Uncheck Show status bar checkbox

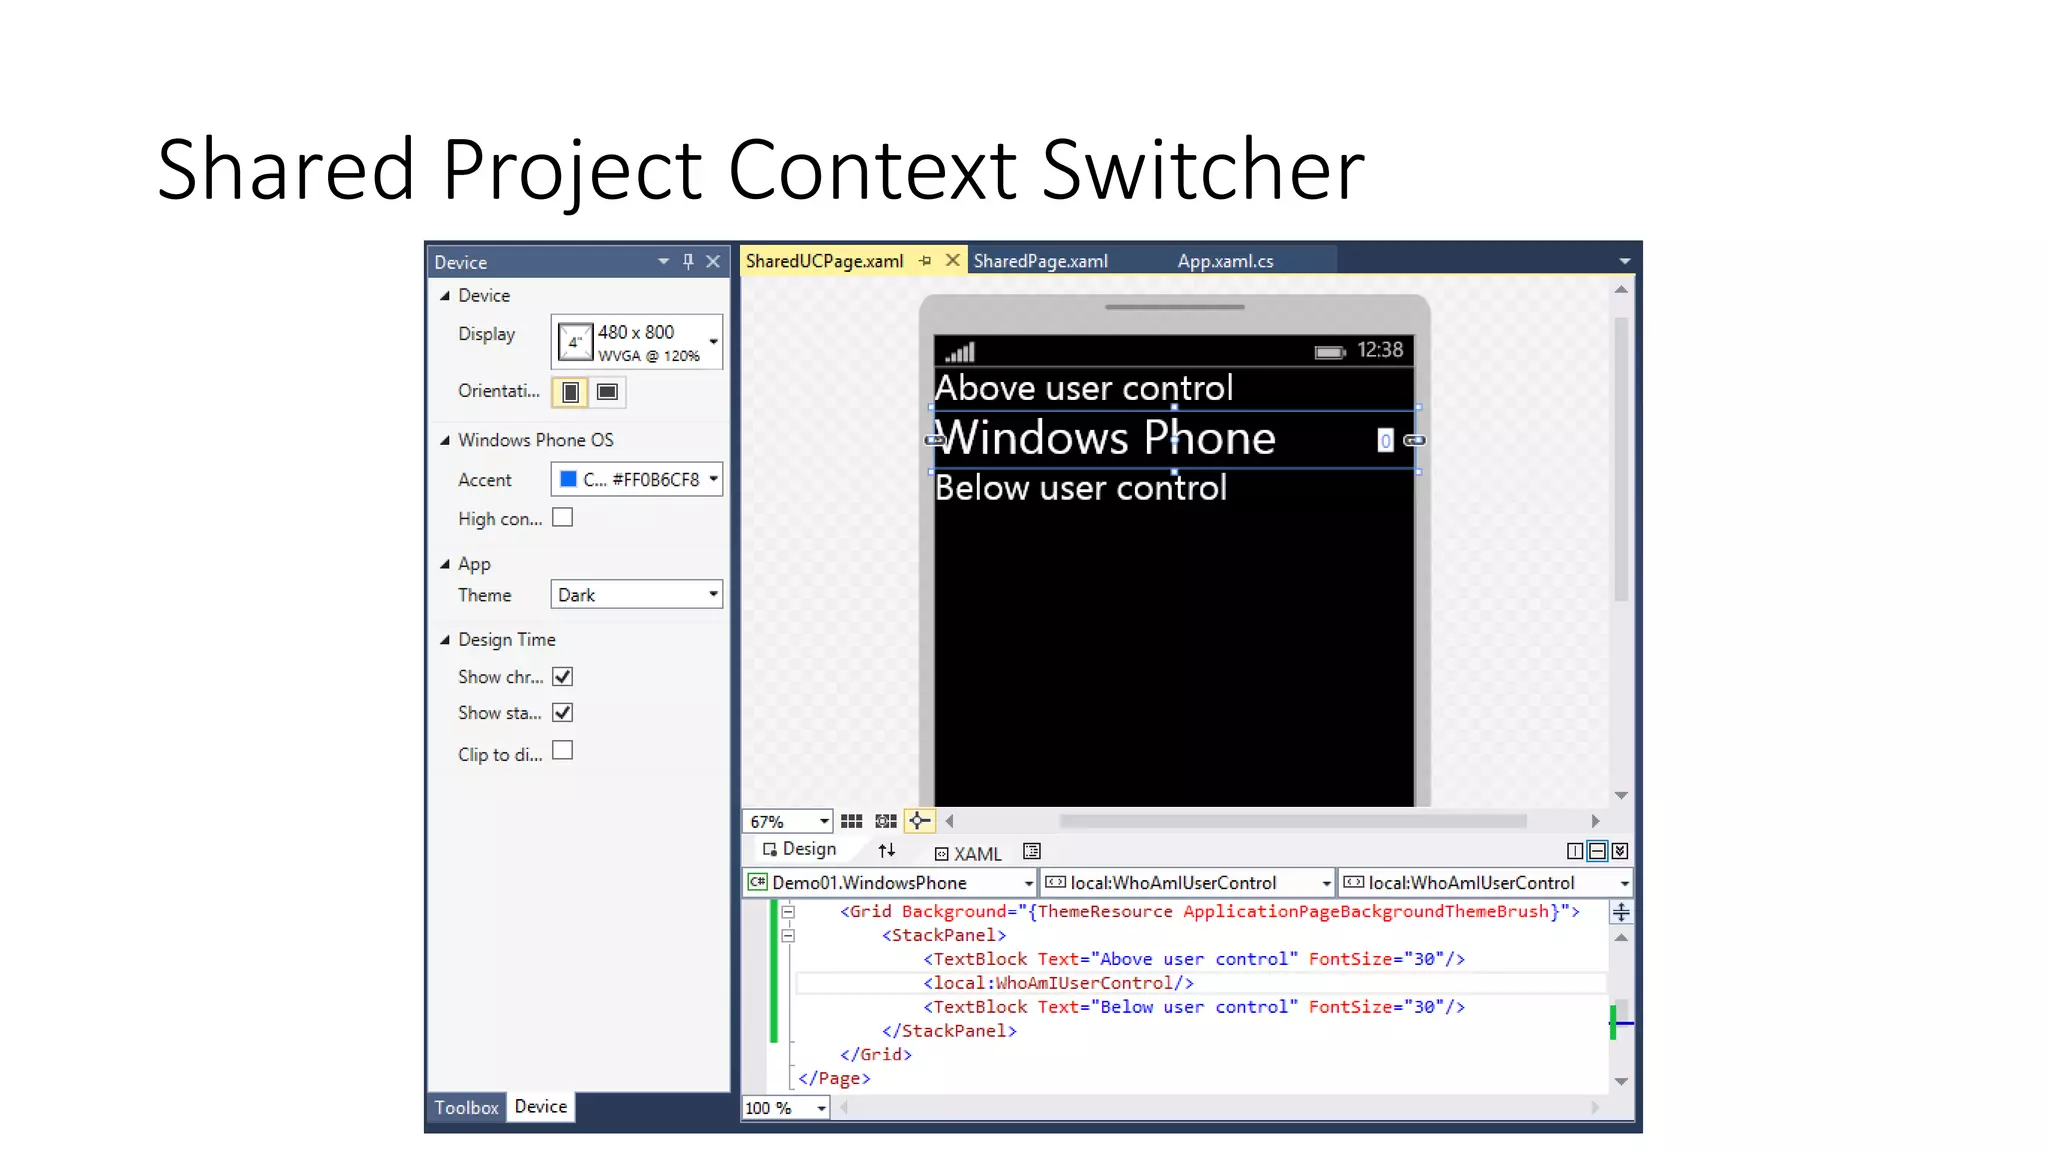pos(563,713)
